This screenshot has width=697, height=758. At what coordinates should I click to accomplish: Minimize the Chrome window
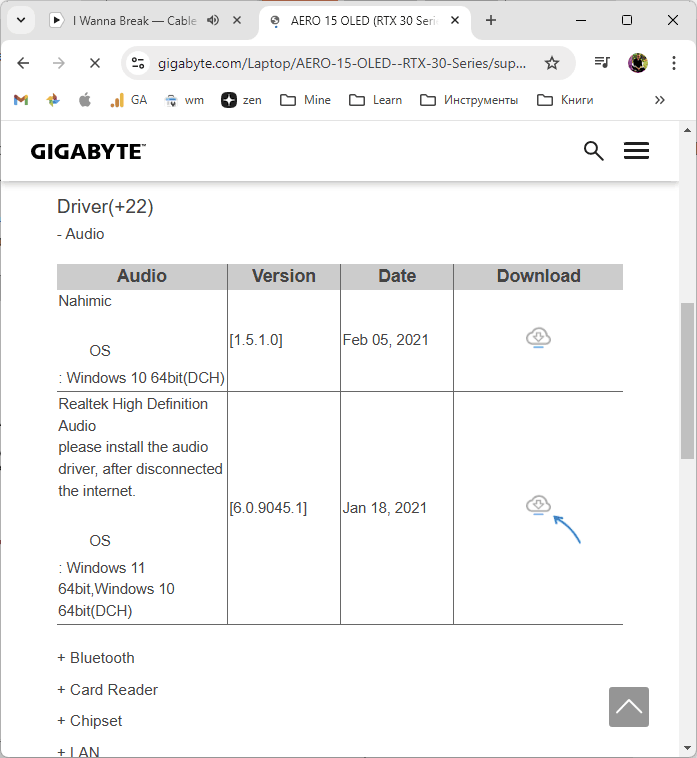point(581,20)
